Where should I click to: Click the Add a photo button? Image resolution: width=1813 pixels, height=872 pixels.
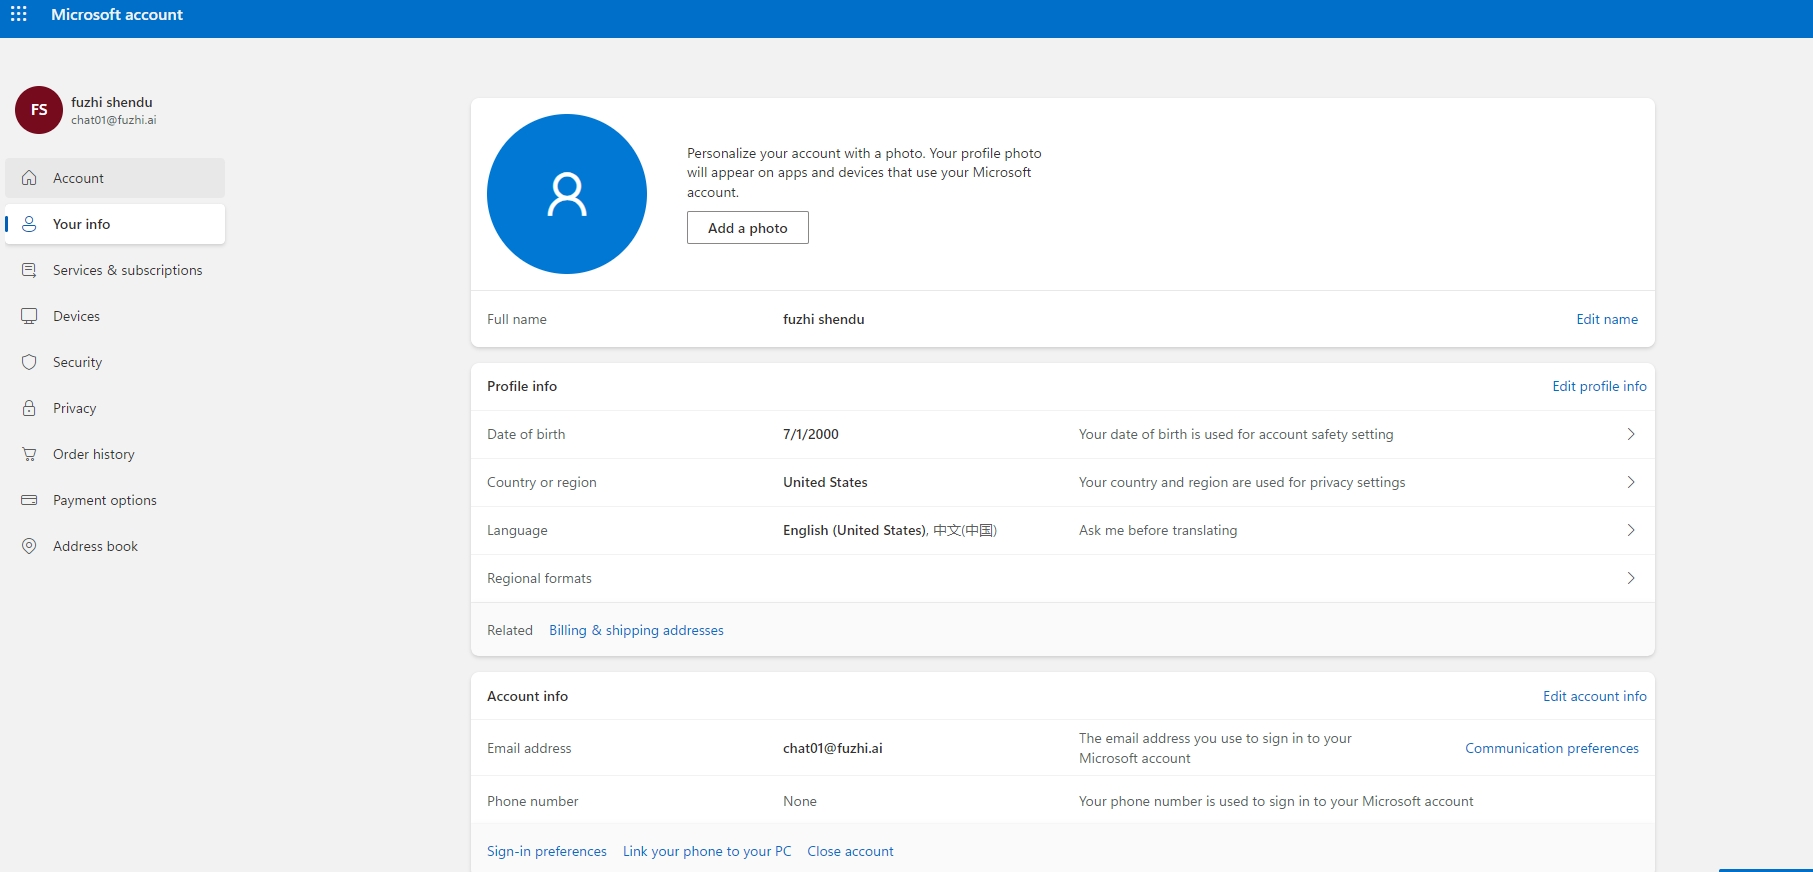pos(748,228)
